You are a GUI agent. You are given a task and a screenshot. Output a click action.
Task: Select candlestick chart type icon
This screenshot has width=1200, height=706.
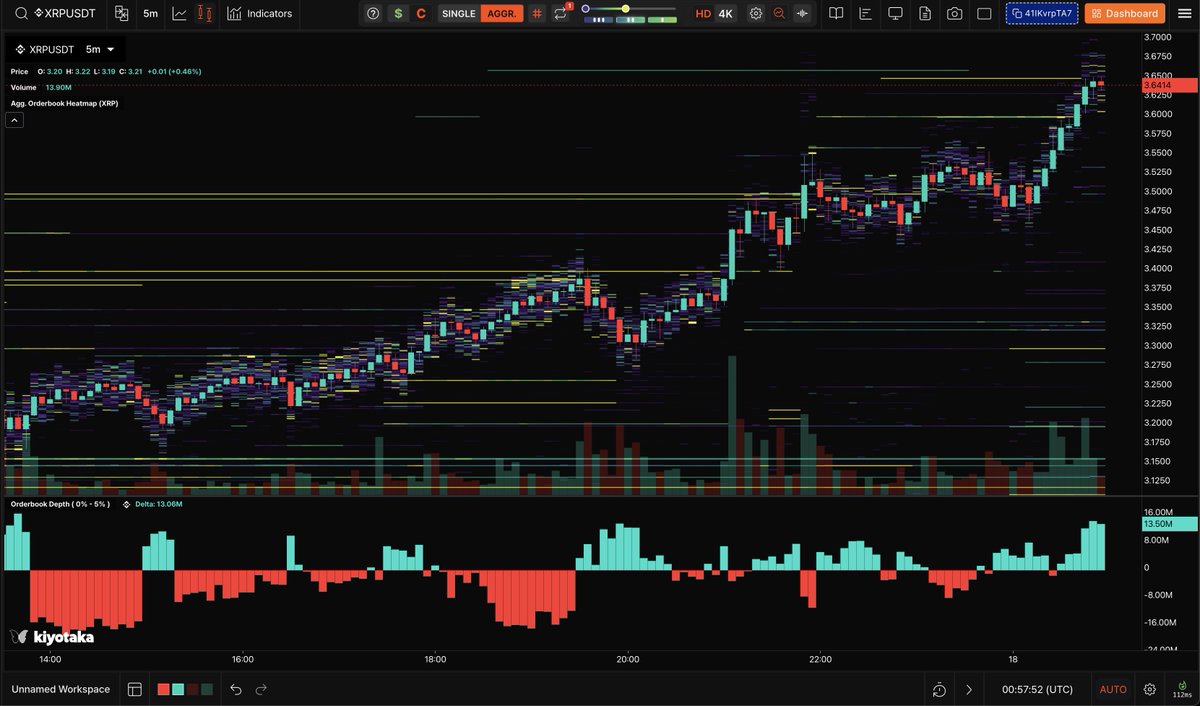click(x=205, y=14)
